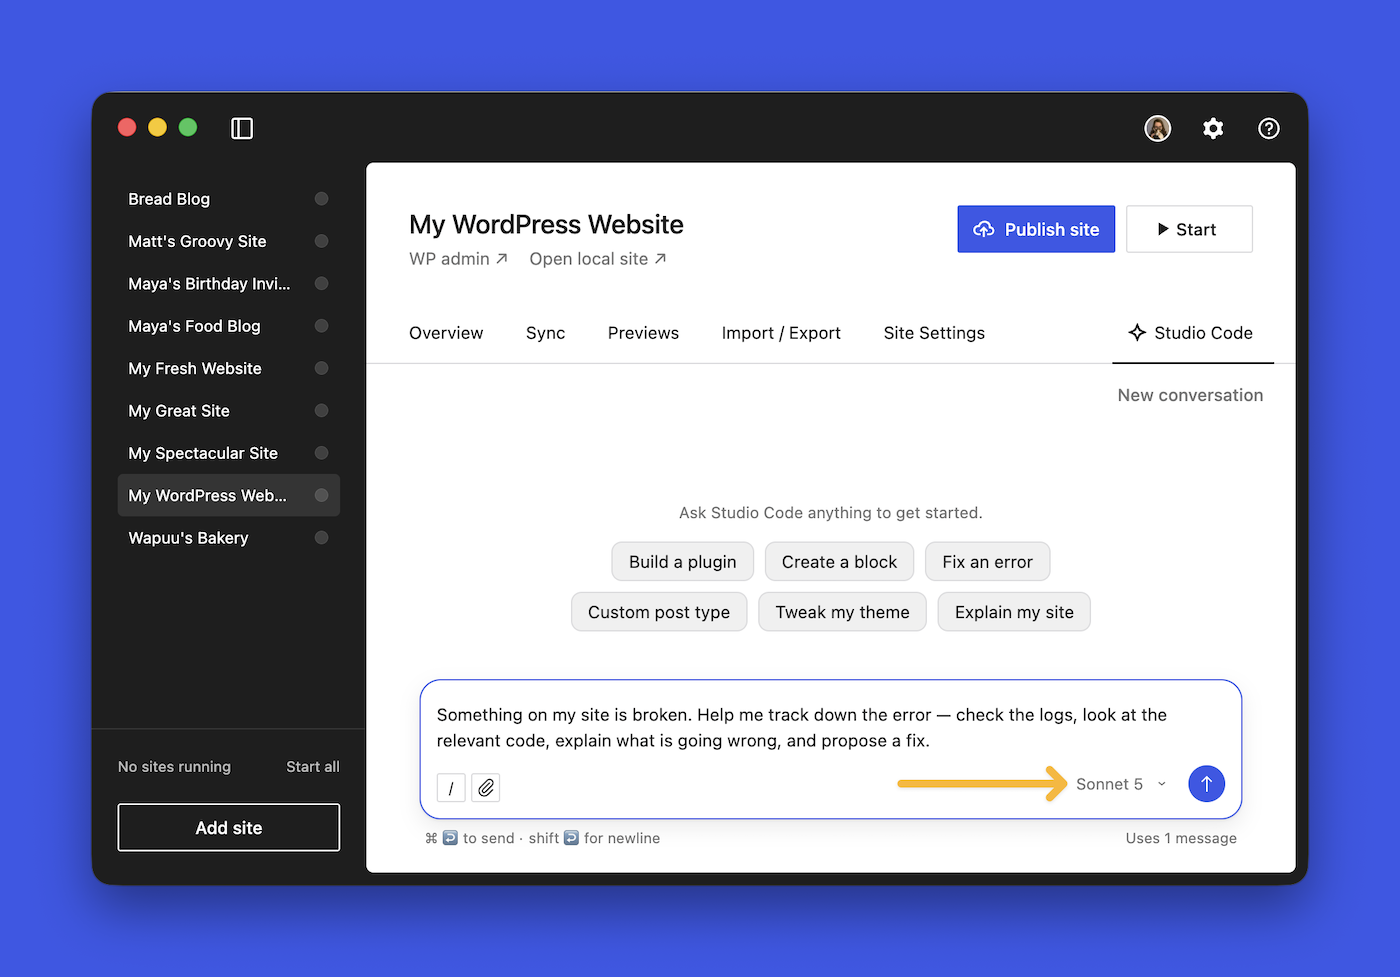1400x977 pixels.
Task: Click the Publish site button
Action: coord(1036,229)
